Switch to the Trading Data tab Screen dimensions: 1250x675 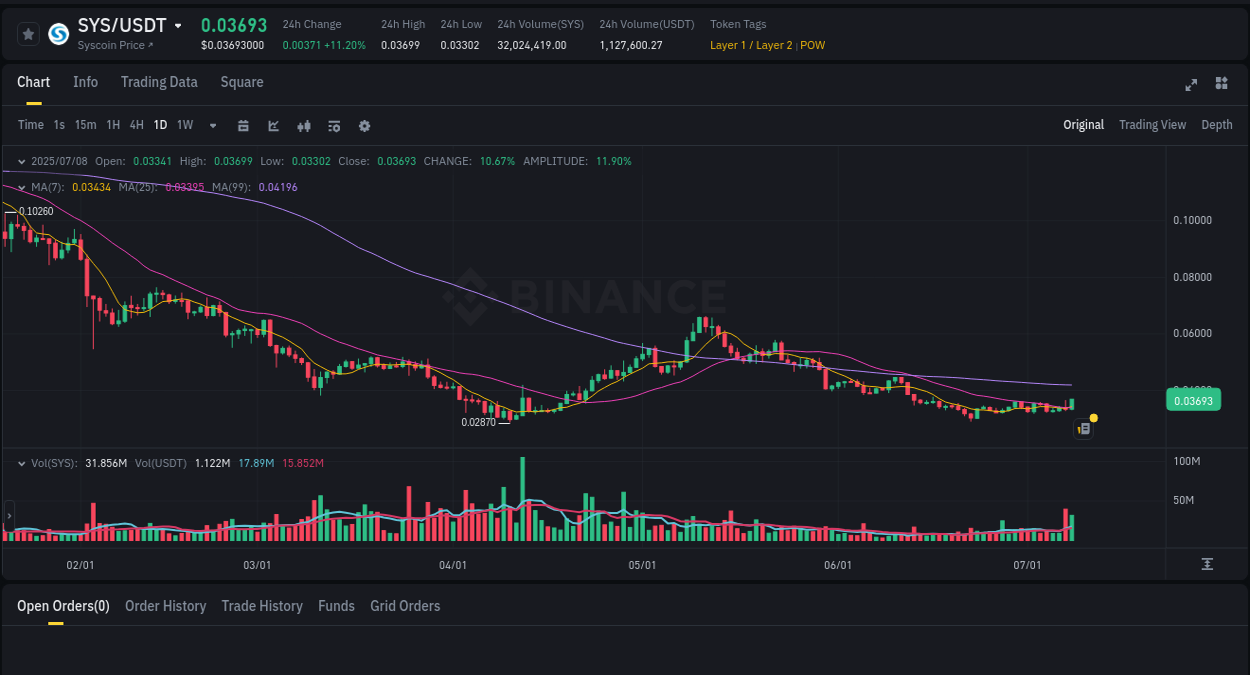159,82
